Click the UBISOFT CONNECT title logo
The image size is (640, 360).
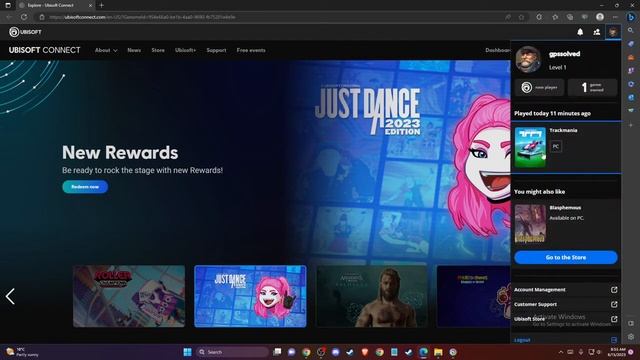click(45, 50)
